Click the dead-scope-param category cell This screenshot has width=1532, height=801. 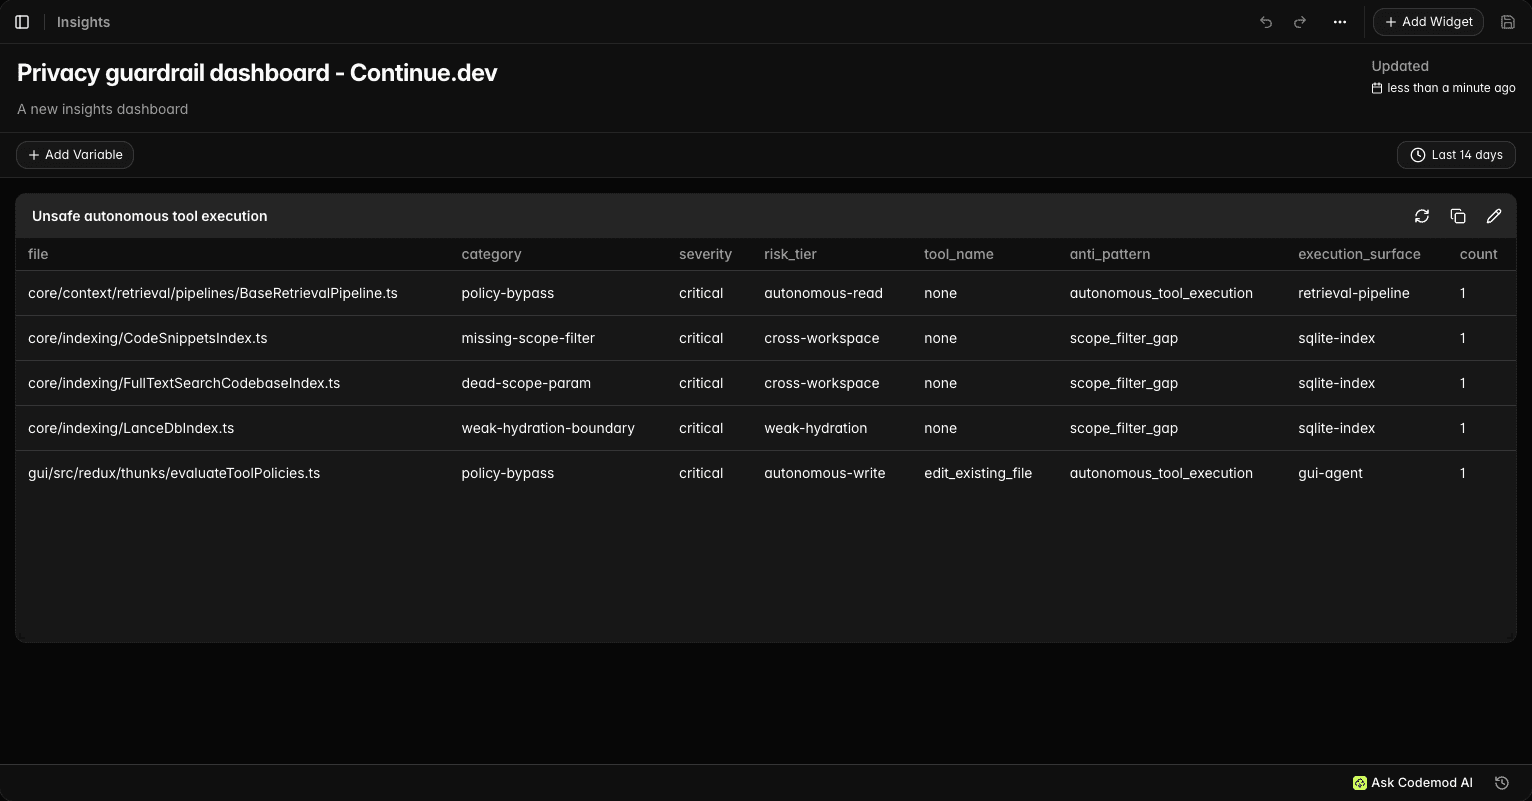(526, 383)
